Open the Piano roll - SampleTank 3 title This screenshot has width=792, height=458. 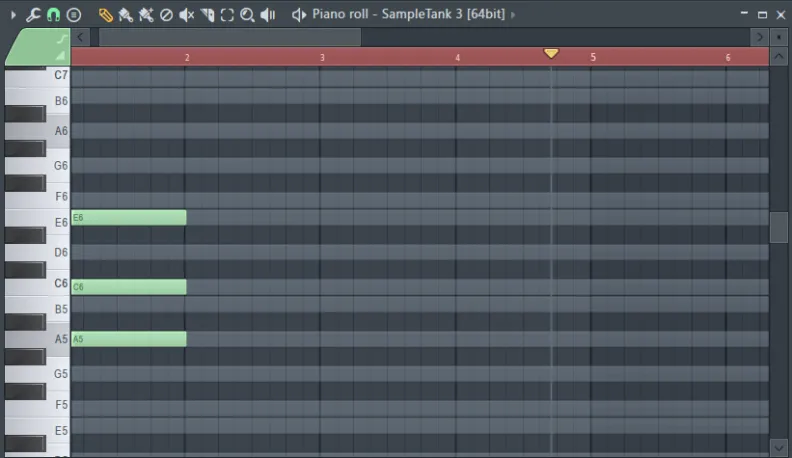[x=408, y=14]
